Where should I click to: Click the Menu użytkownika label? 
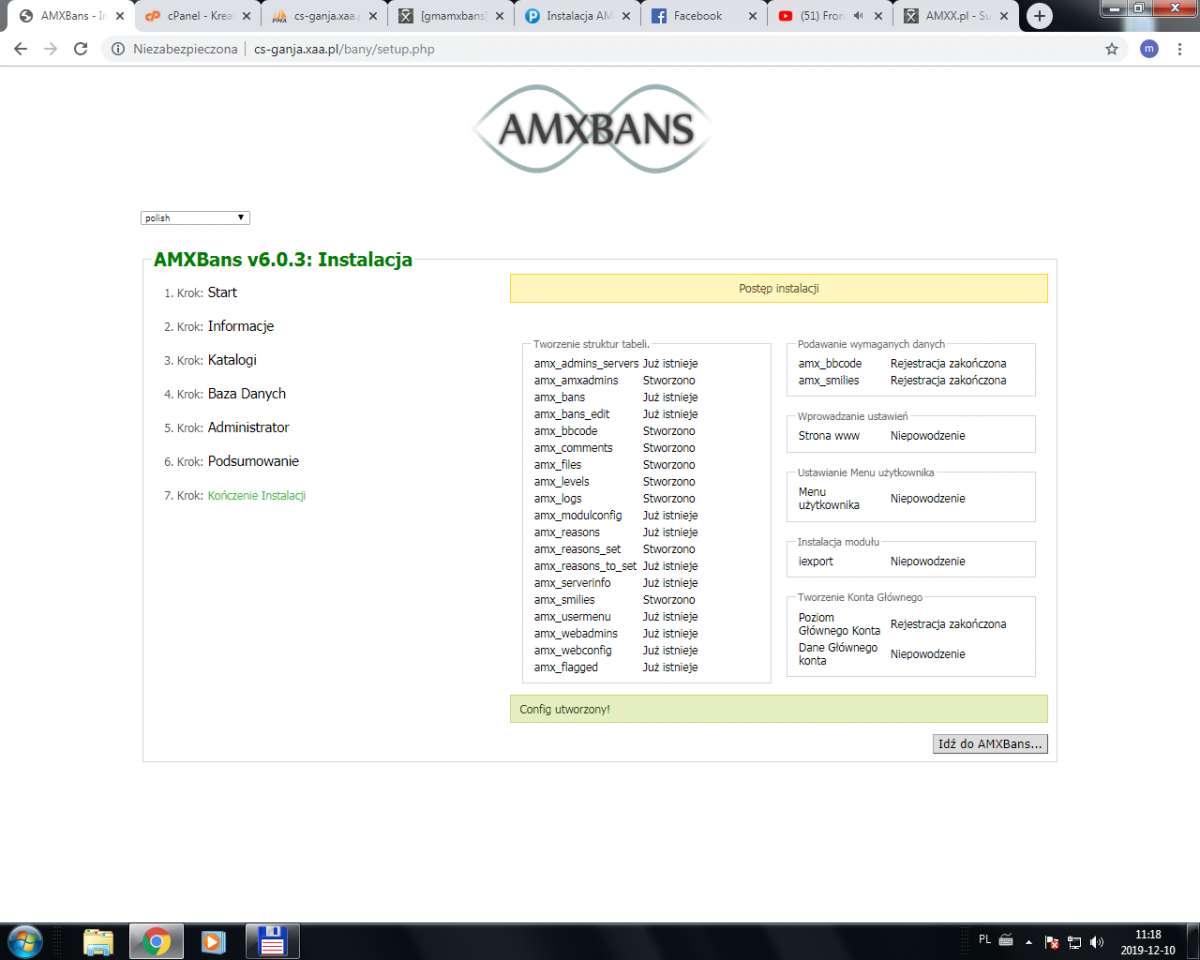pyautogui.click(x=829, y=499)
